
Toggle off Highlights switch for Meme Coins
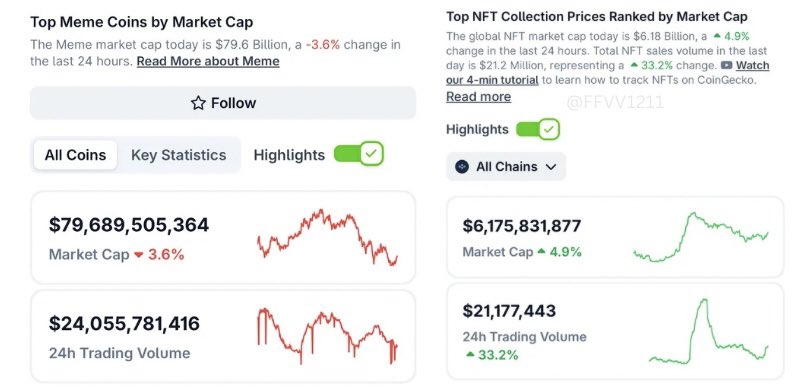tap(358, 154)
